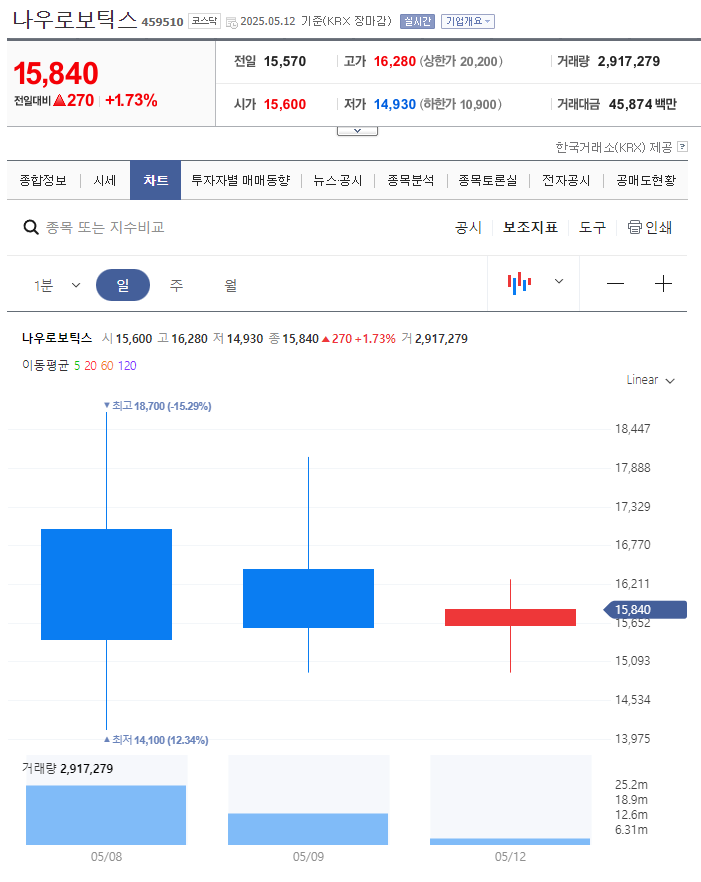Open the 종합정보 tab
This screenshot has width=701, height=882.
coord(43,181)
